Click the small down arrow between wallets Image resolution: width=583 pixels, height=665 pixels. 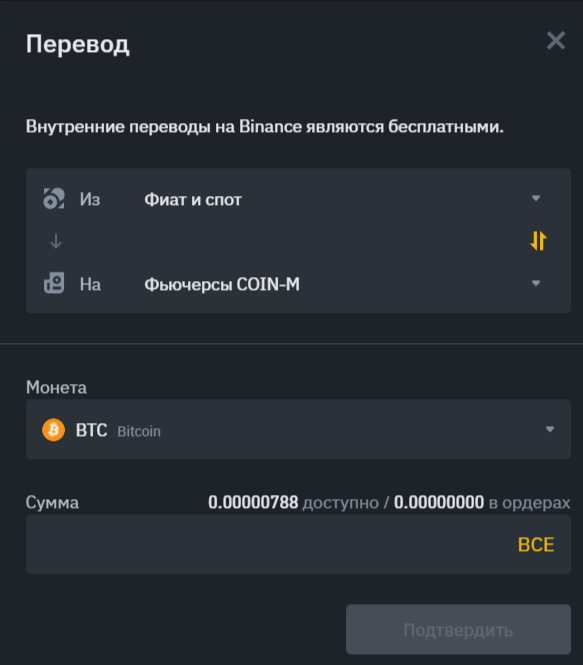tap(56, 241)
